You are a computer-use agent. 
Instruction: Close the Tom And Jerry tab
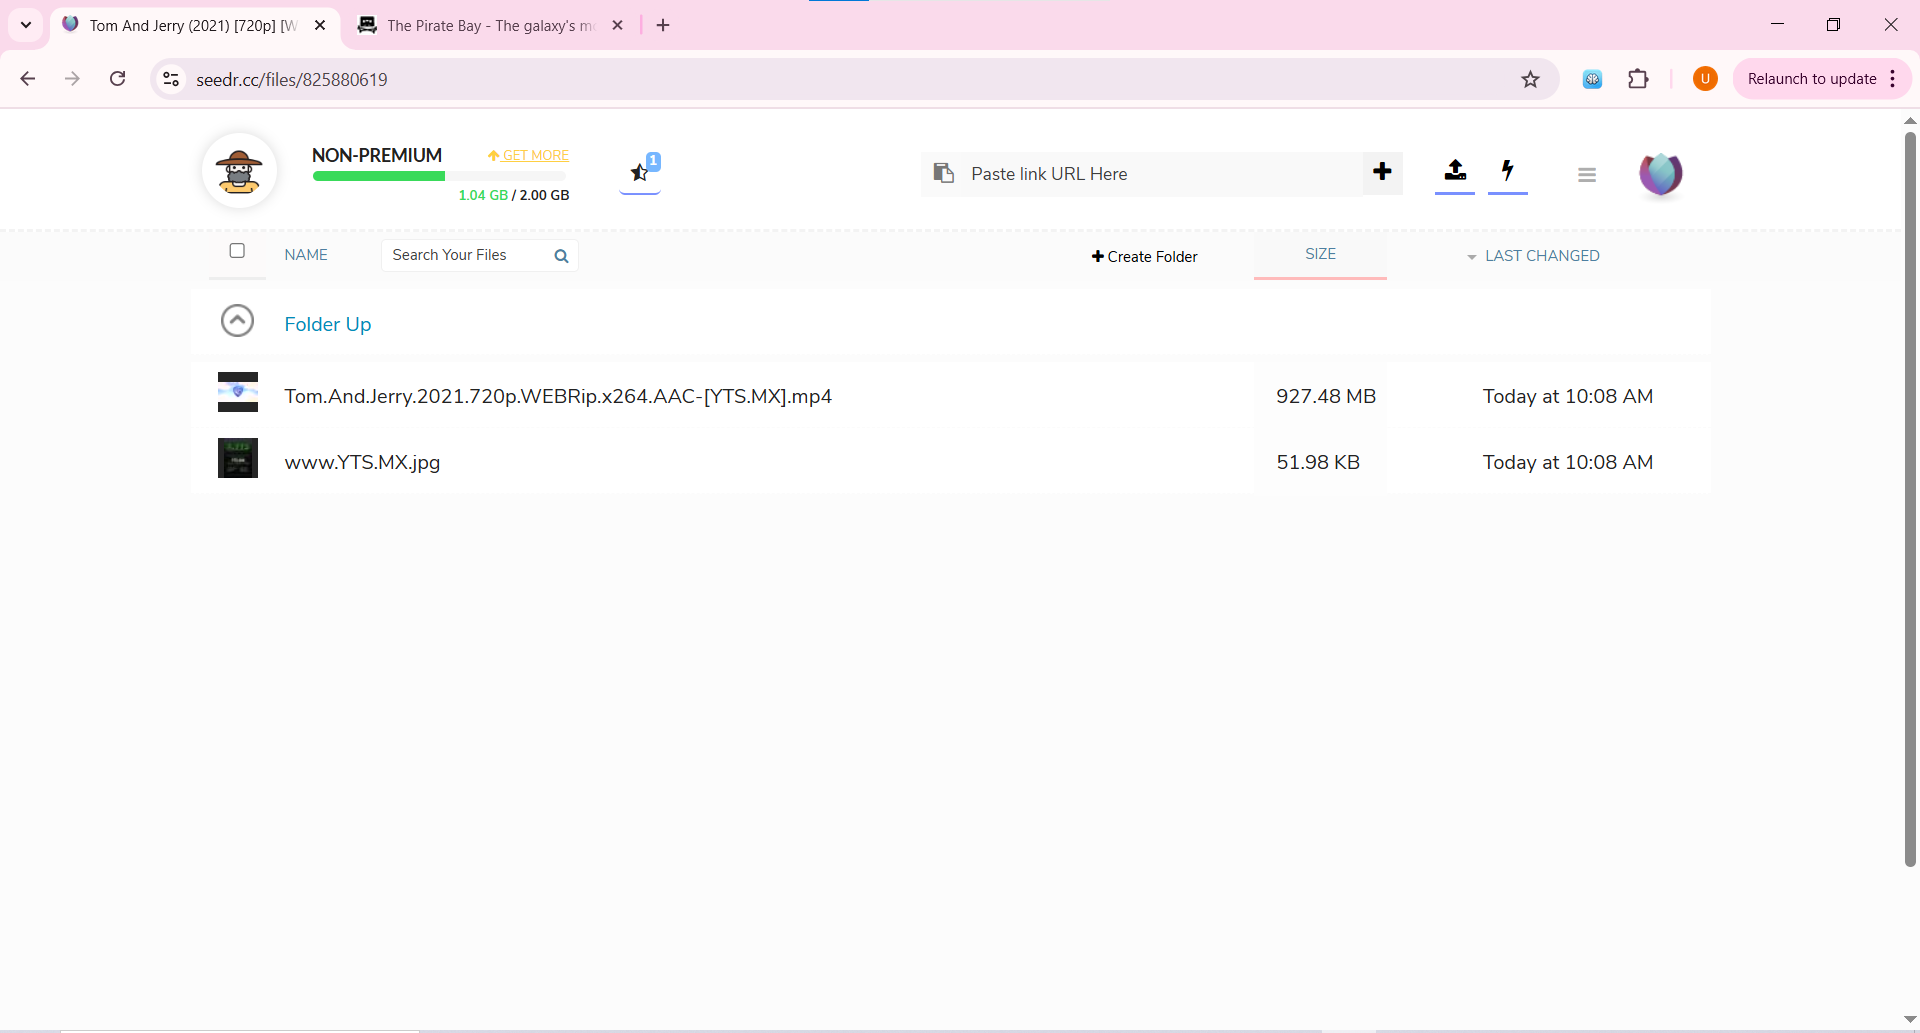pyautogui.click(x=320, y=25)
